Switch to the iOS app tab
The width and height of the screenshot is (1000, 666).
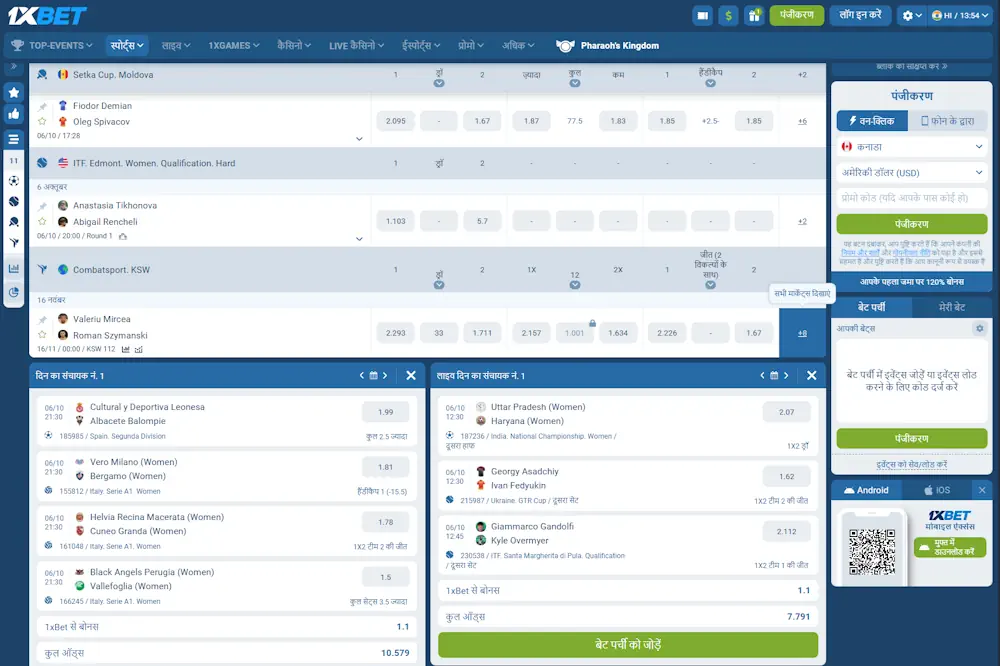937,490
